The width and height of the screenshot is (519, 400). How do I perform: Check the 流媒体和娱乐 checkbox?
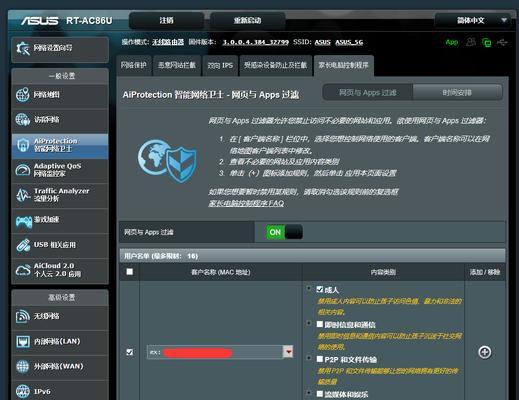(320, 394)
